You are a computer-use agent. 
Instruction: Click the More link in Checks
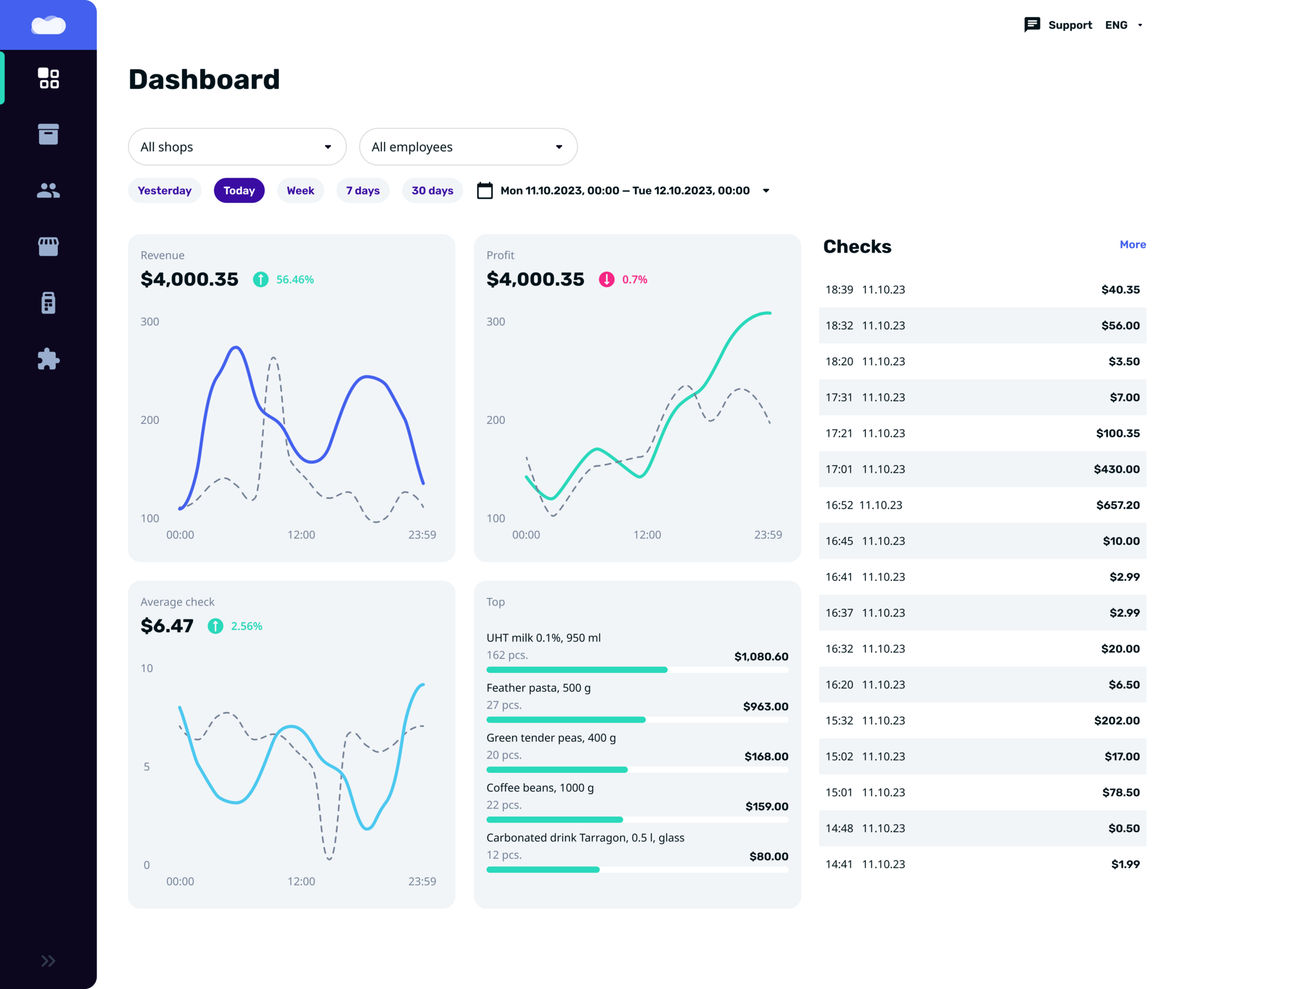1133,245
